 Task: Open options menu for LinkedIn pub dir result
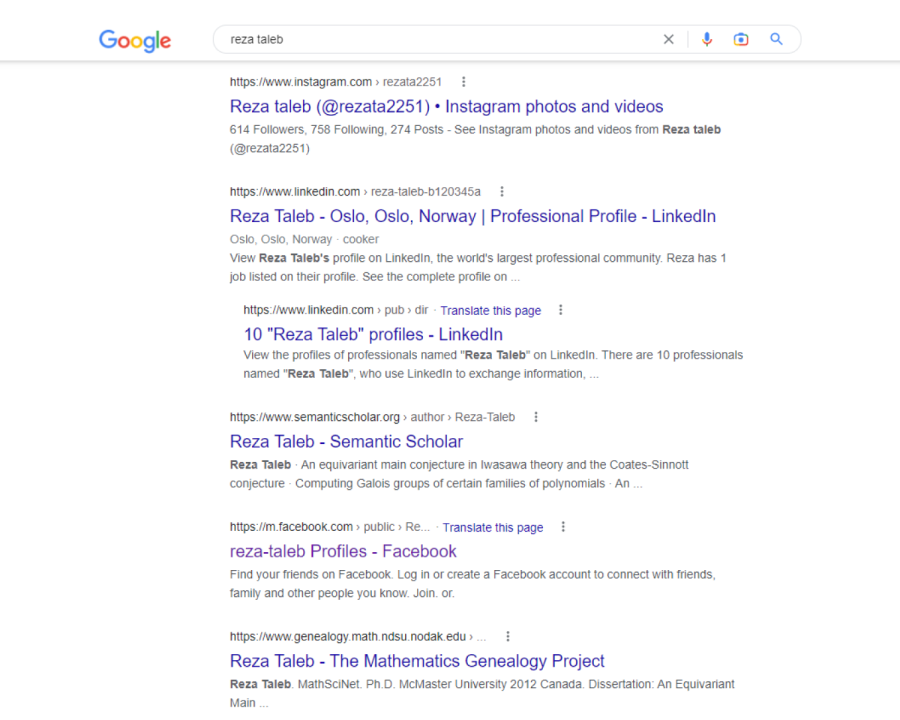561,310
